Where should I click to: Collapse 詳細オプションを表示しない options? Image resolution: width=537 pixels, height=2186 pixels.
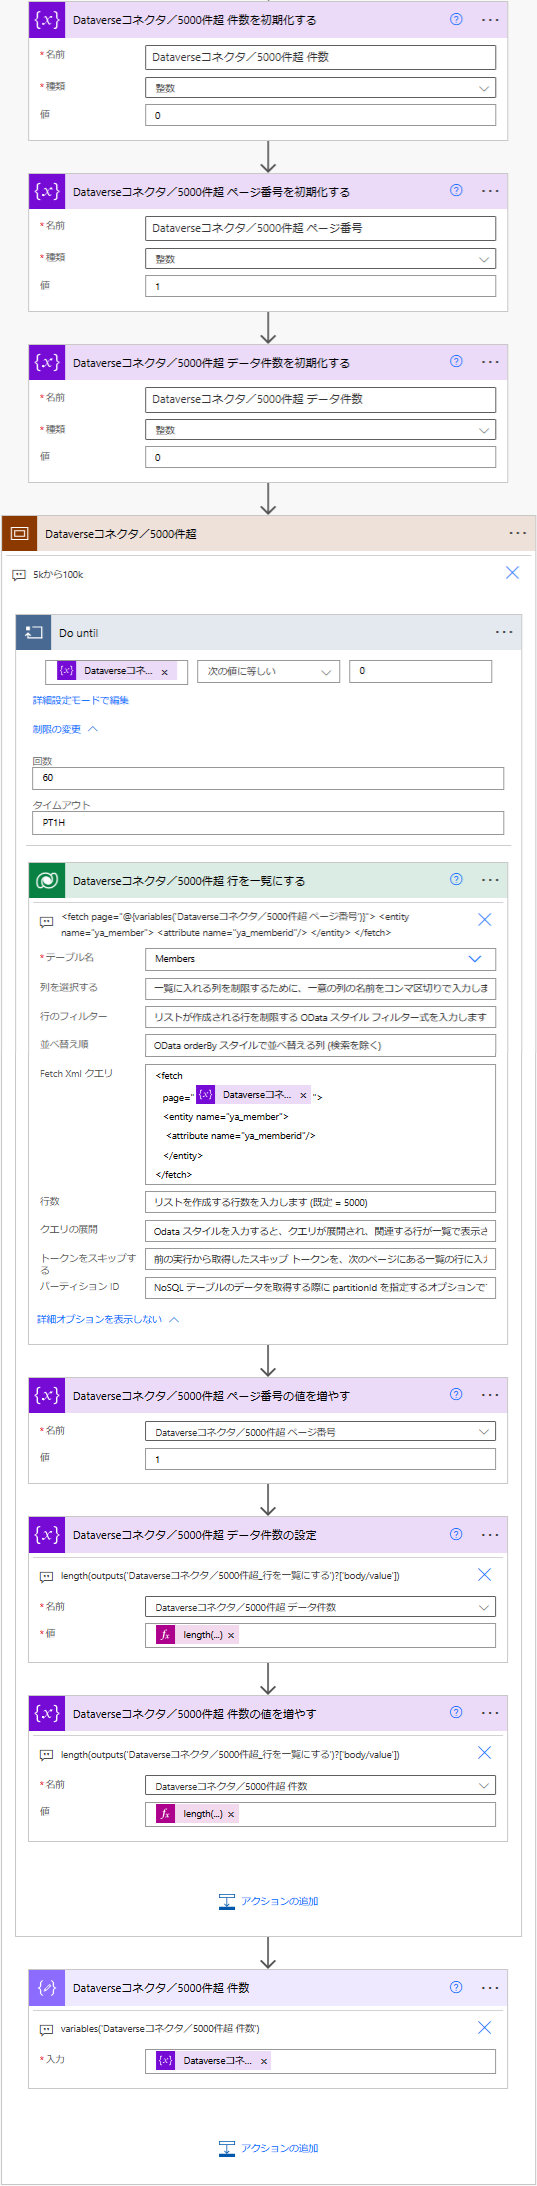[108, 1319]
